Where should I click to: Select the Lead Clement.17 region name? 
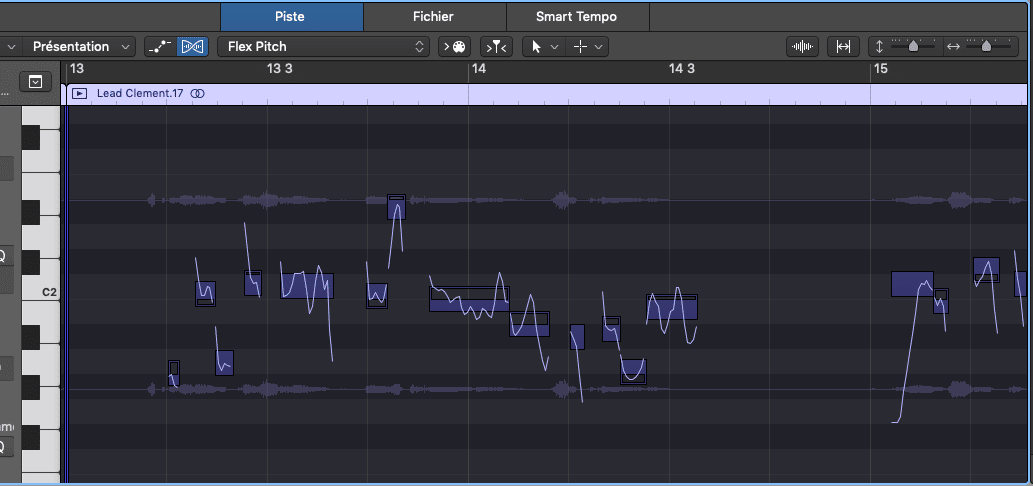coord(140,94)
